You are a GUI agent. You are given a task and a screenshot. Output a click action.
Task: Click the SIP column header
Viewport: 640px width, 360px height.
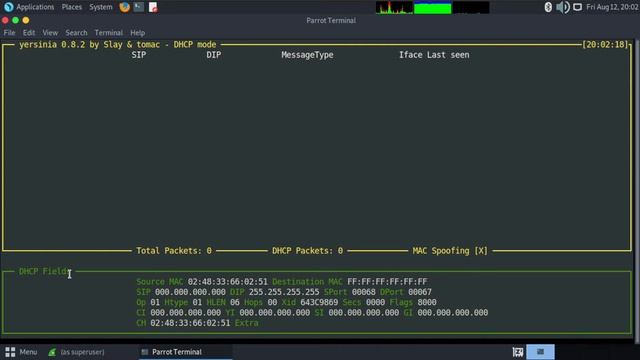tap(139, 55)
